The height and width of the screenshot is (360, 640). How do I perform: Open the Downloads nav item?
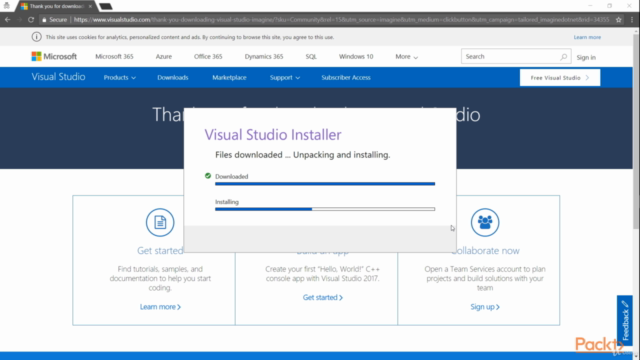[x=173, y=78]
